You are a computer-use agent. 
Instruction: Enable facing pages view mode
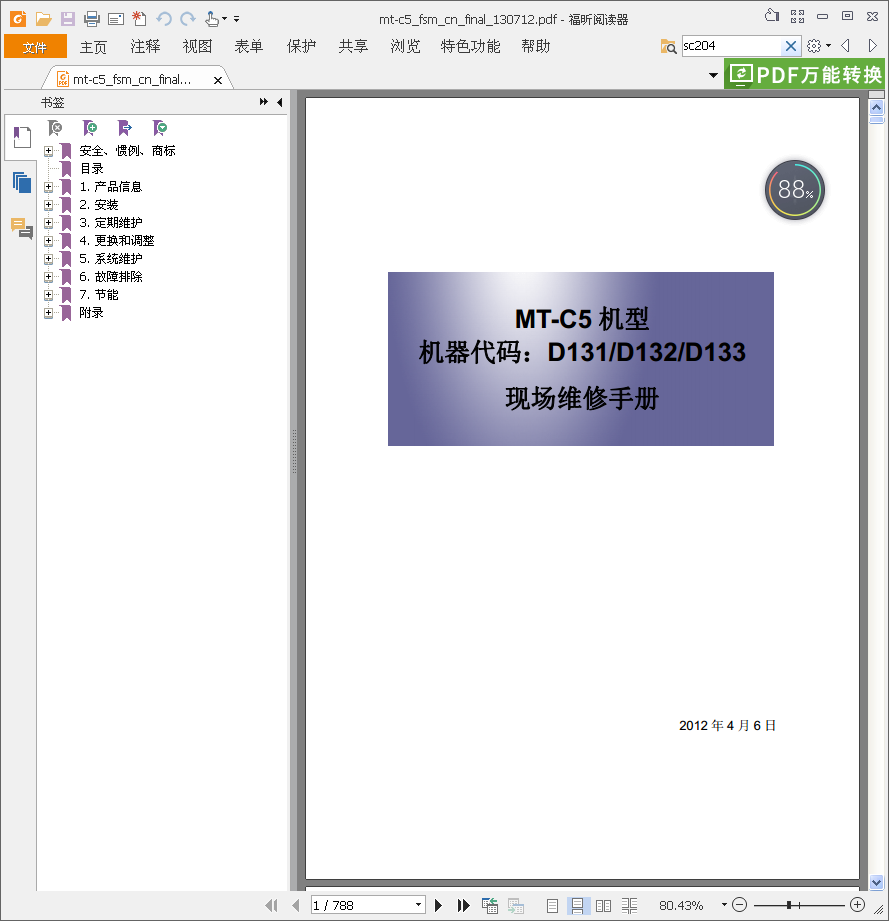pos(603,905)
